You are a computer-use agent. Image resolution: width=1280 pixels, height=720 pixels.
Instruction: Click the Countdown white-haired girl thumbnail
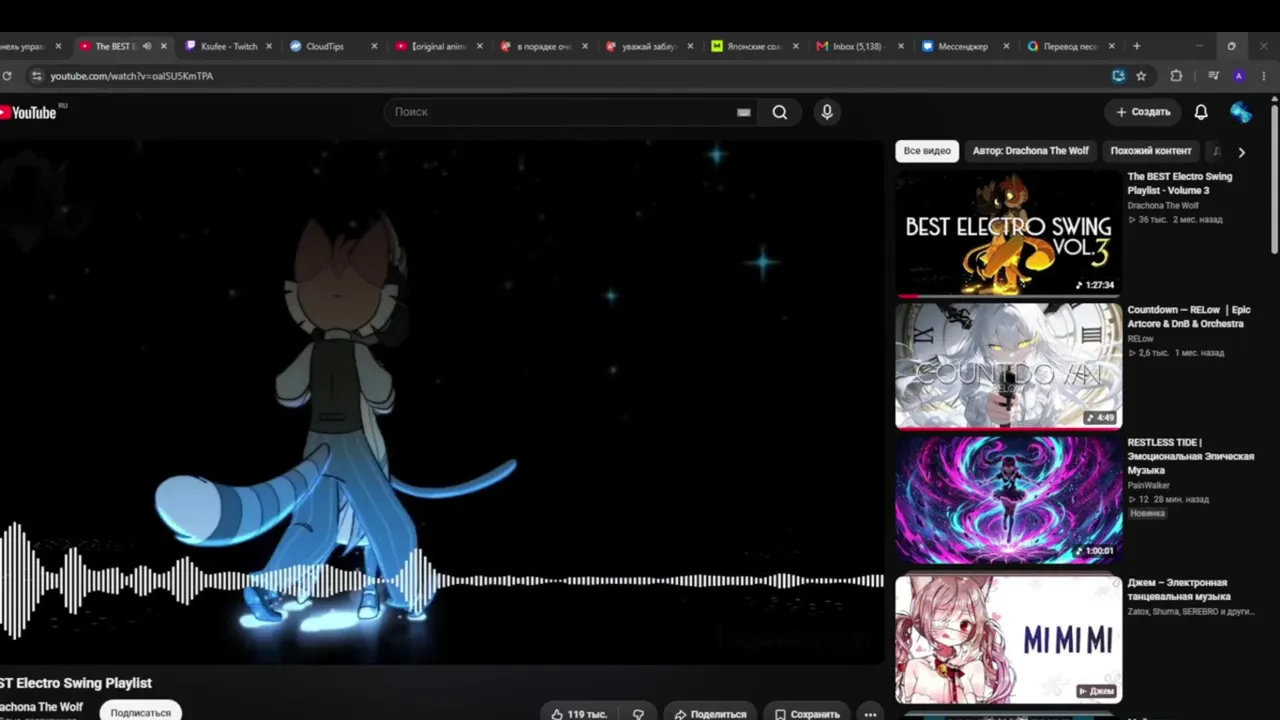1008,366
